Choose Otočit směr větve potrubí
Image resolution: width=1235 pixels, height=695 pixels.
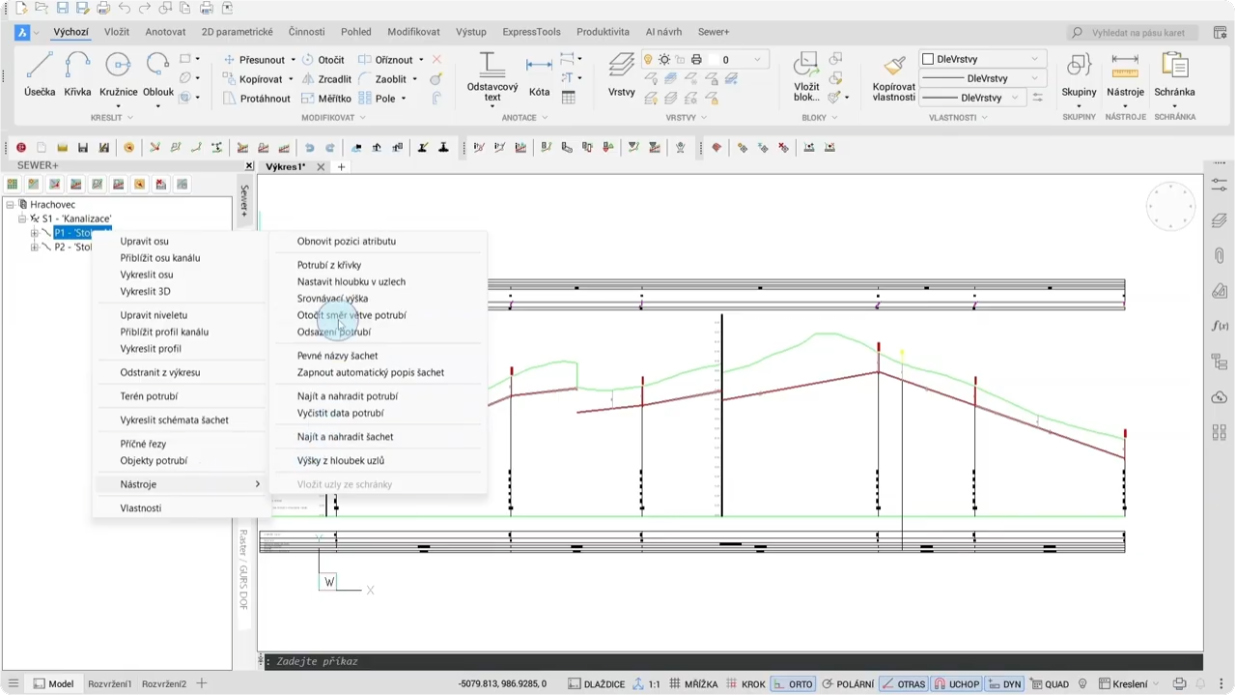point(351,315)
